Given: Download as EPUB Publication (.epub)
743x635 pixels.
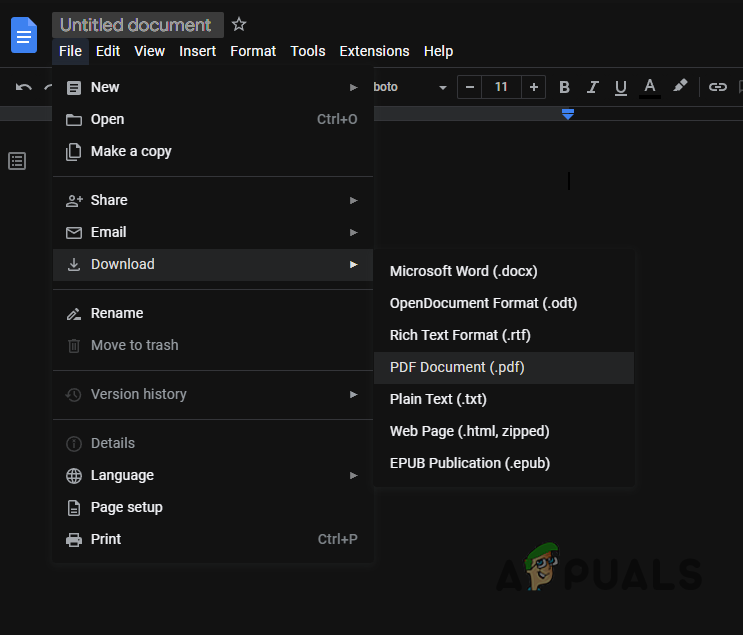Looking at the screenshot, I should tap(504, 463).
